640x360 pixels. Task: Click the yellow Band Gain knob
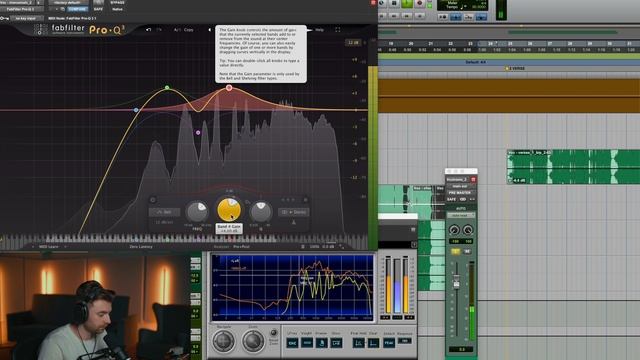[x=229, y=210]
